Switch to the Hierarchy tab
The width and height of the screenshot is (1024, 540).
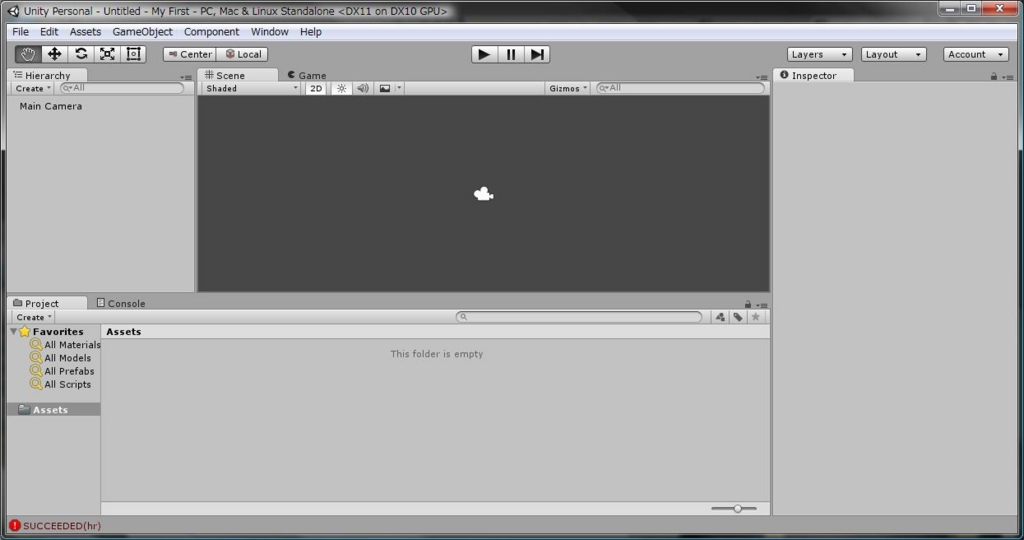pyautogui.click(x=47, y=75)
